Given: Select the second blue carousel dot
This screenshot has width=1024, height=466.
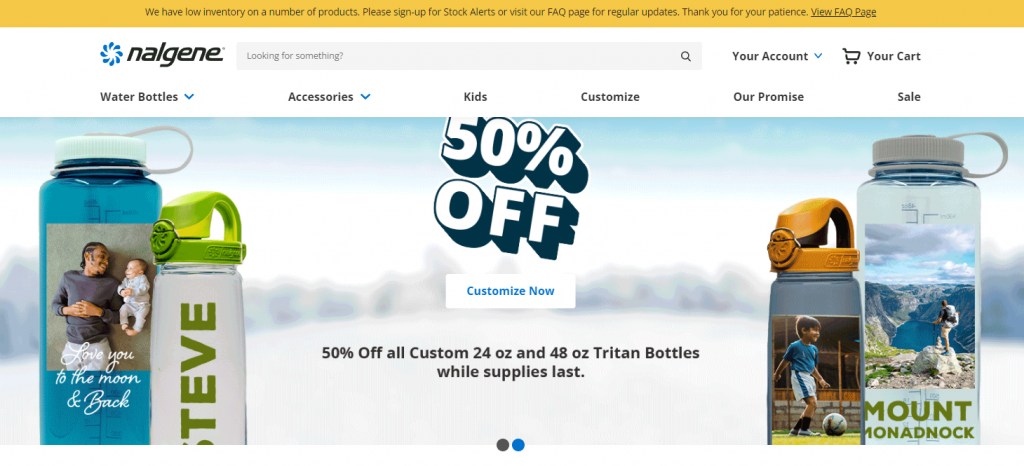Looking at the screenshot, I should point(518,445).
